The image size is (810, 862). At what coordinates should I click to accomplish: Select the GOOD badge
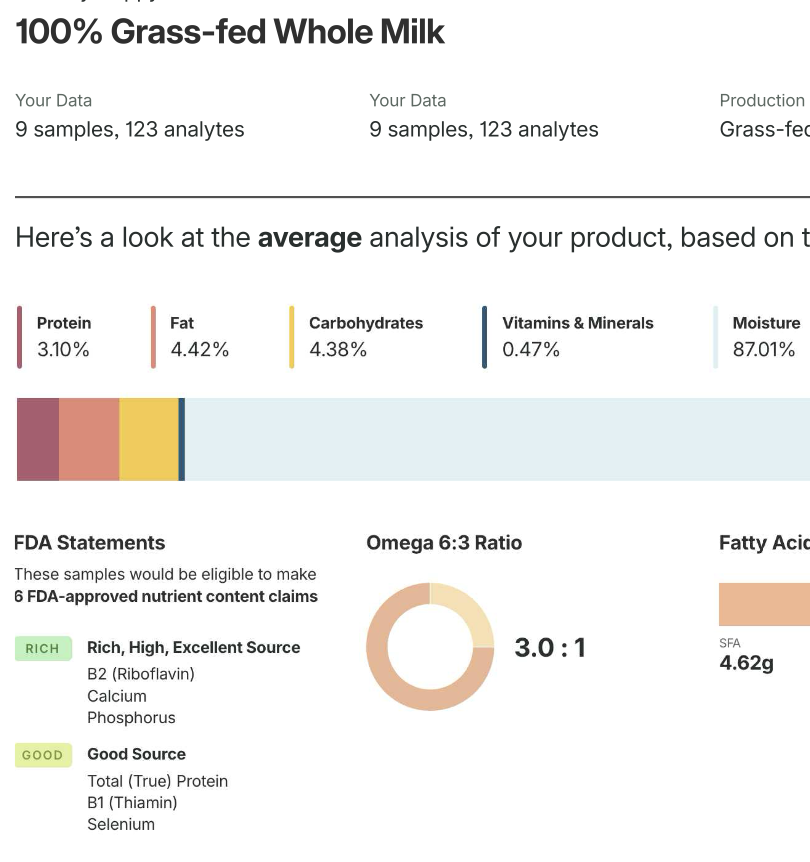[x=42, y=755]
